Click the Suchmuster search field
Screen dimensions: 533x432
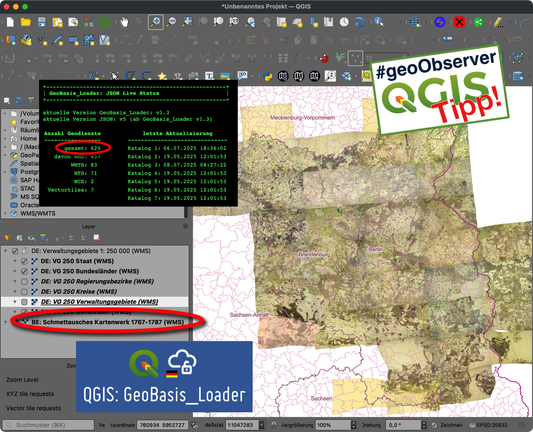[48, 425]
